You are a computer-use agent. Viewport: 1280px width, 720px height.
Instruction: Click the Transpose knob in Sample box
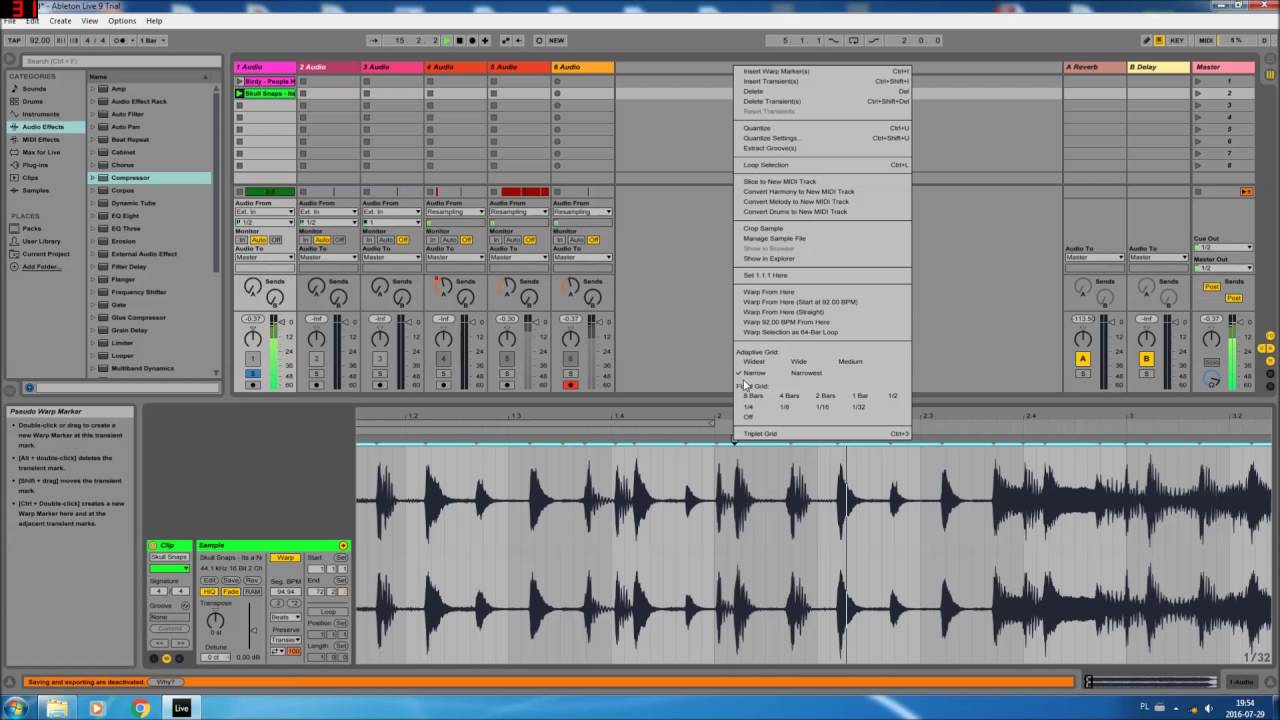tap(215, 620)
